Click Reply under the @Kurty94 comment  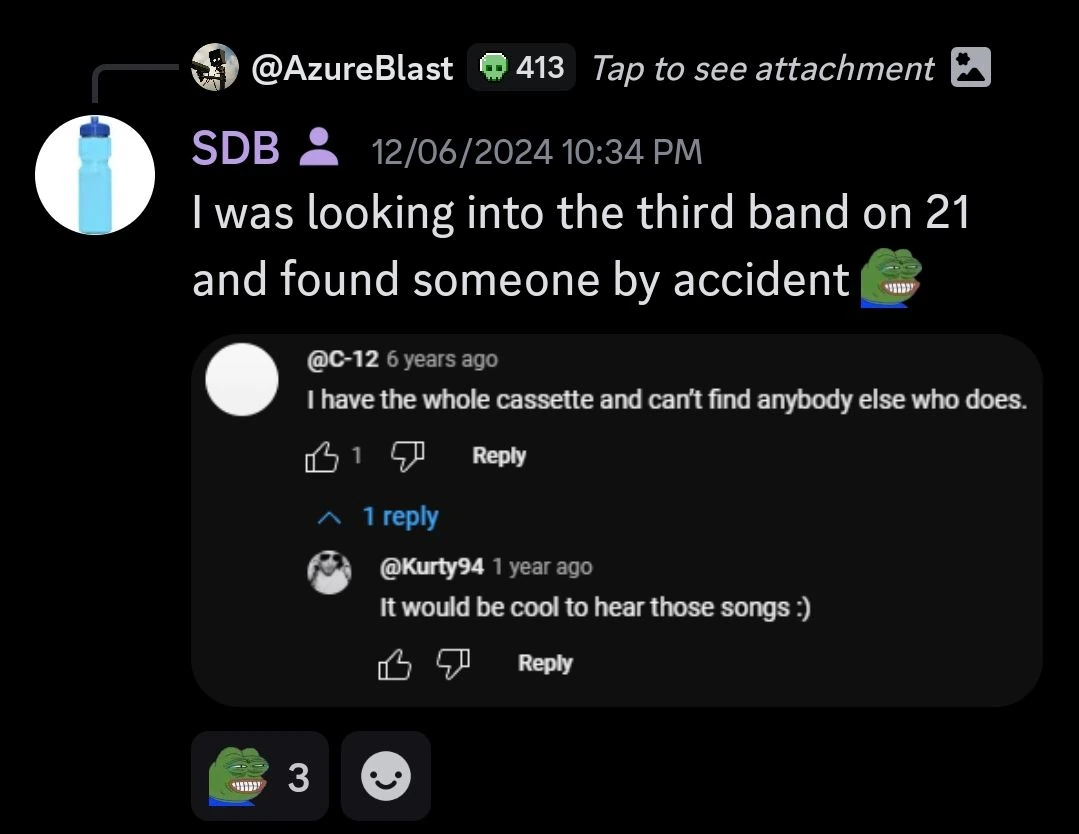coord(545,663)
